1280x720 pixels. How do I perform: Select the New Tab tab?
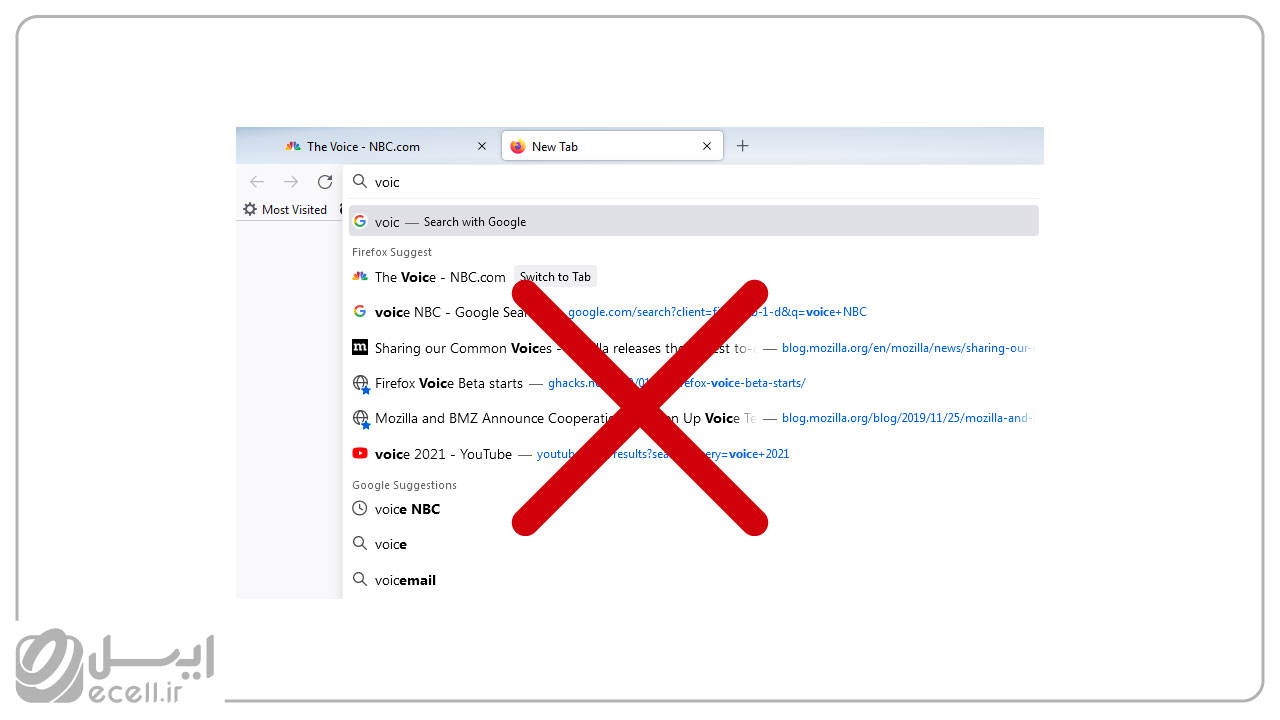click(611, 146)
